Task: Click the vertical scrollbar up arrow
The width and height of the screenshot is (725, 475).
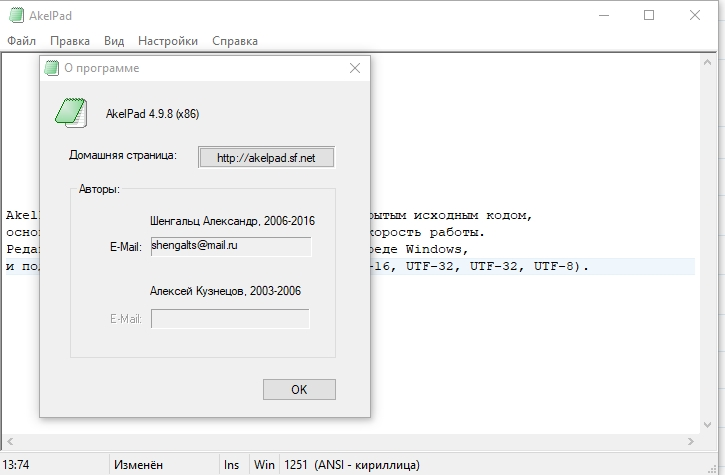Action: (707, 62)
